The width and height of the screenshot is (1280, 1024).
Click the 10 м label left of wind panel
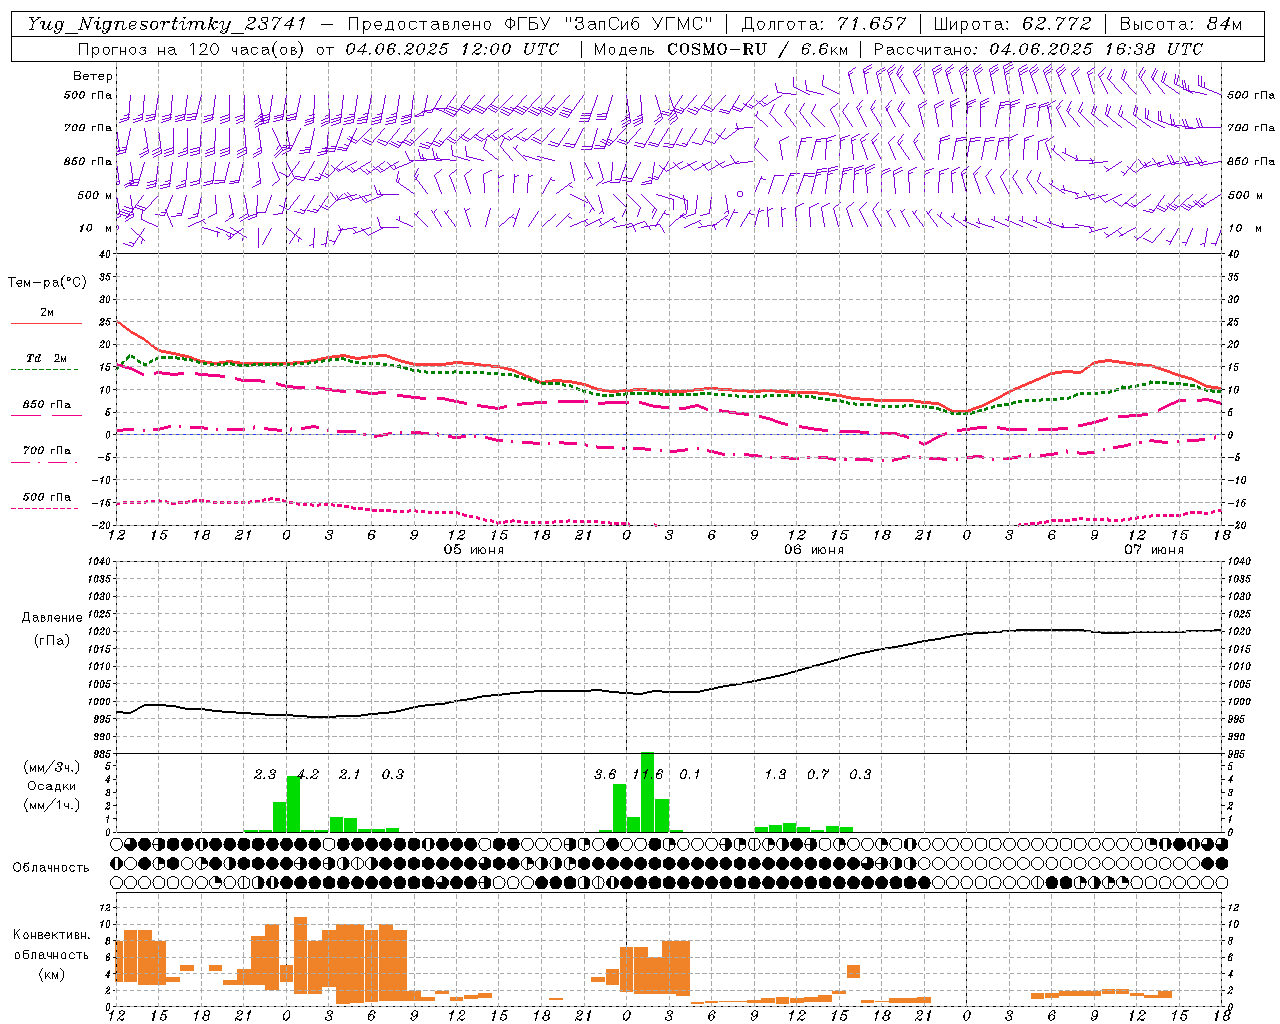click(x=96, y=228)
